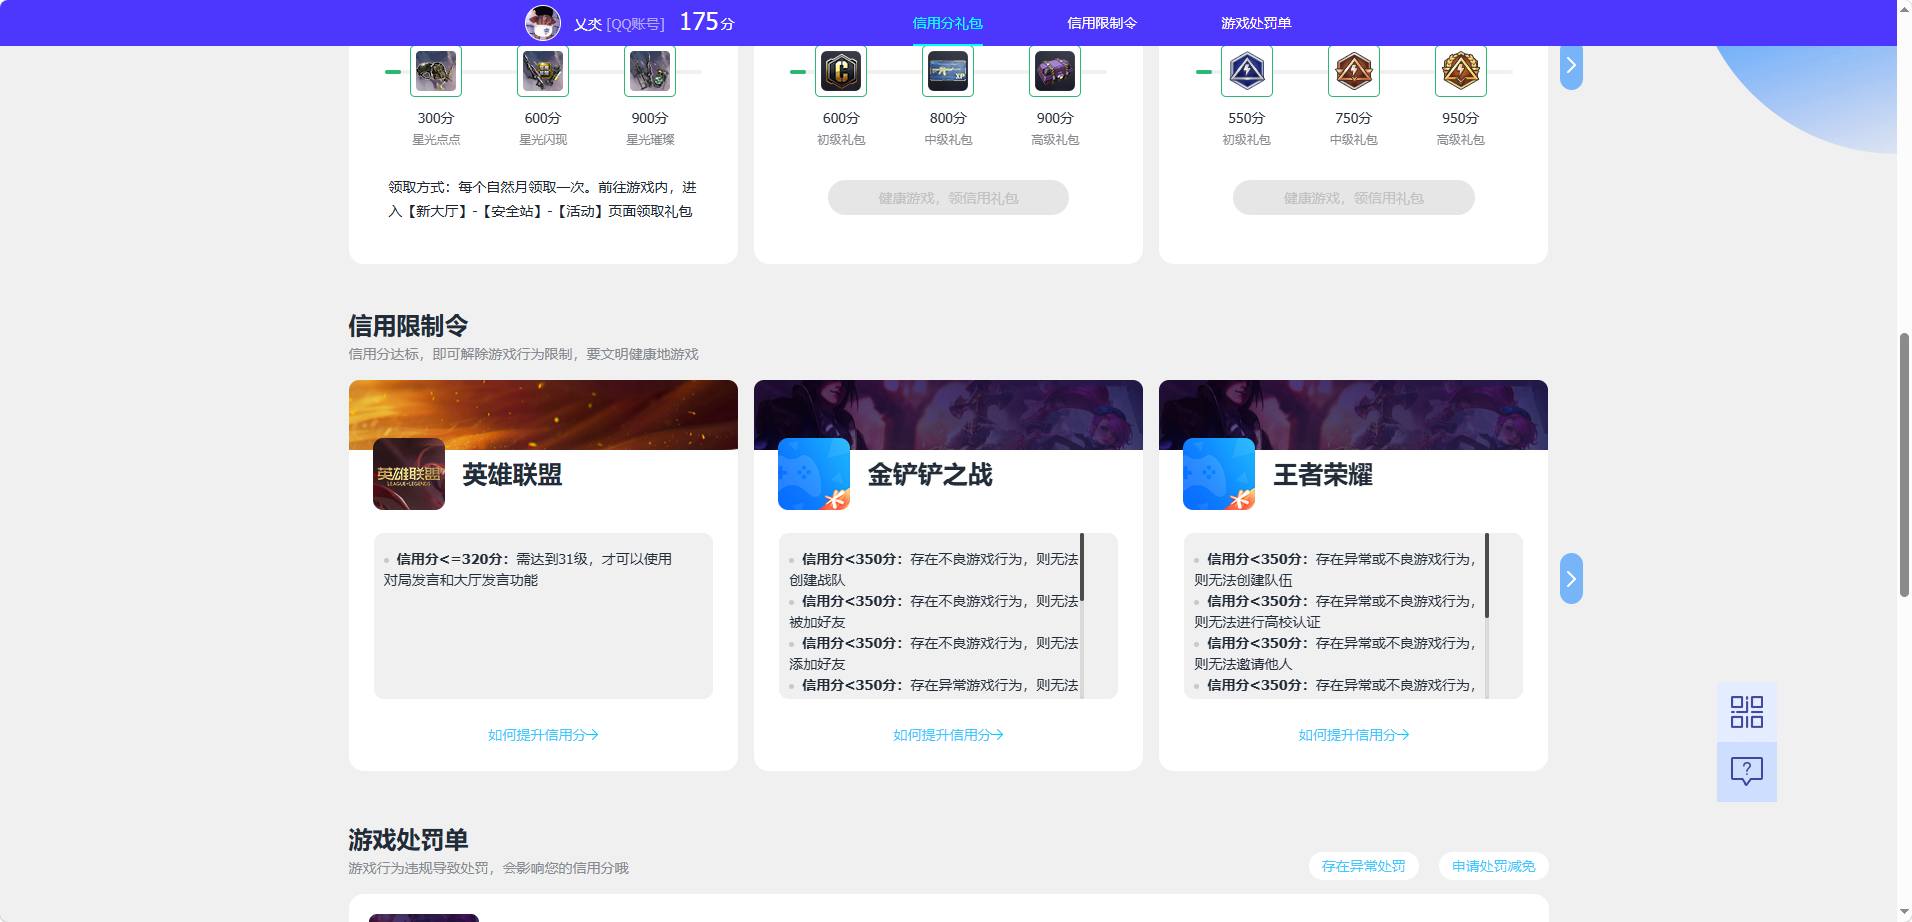Click the 王者荣耀 card title
This screenshot has width=1912, height=922.
[1323, 474]
